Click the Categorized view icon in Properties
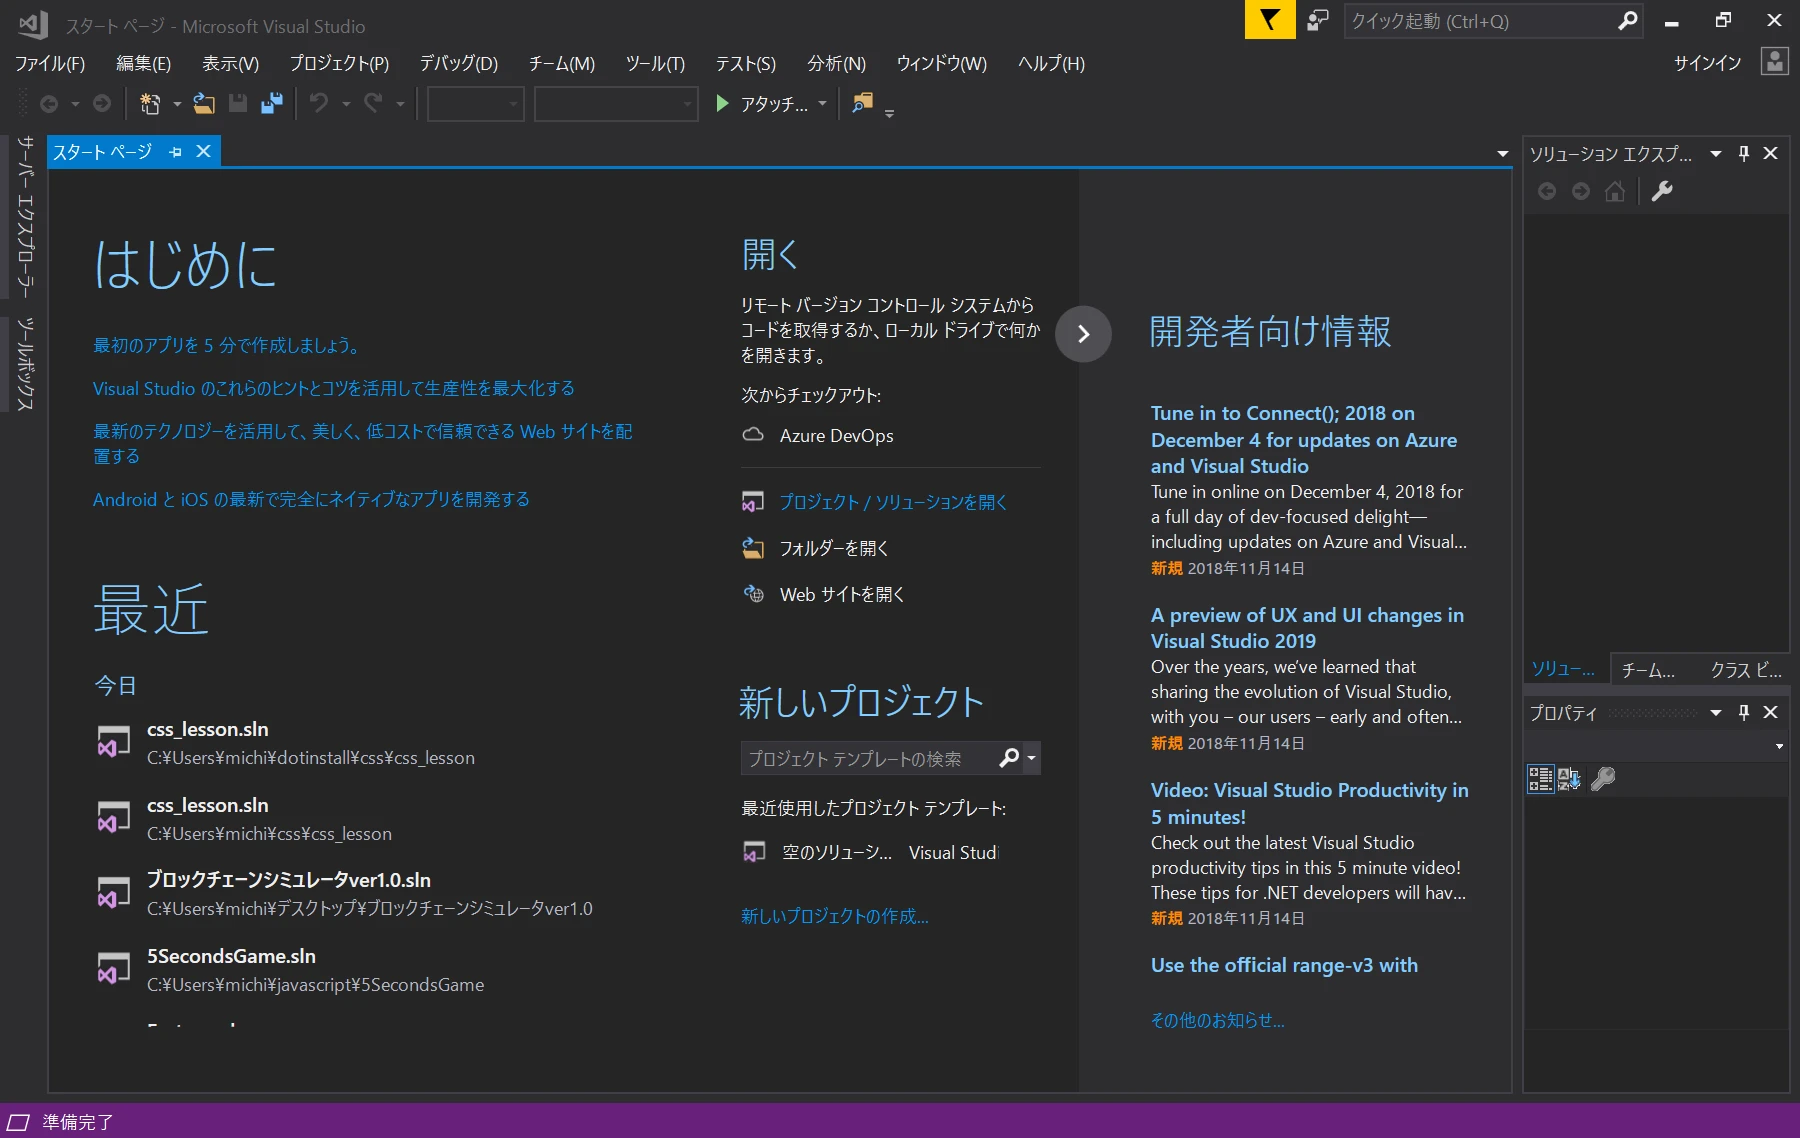Screen dimensions: 1800x1138 (1541, 779)
